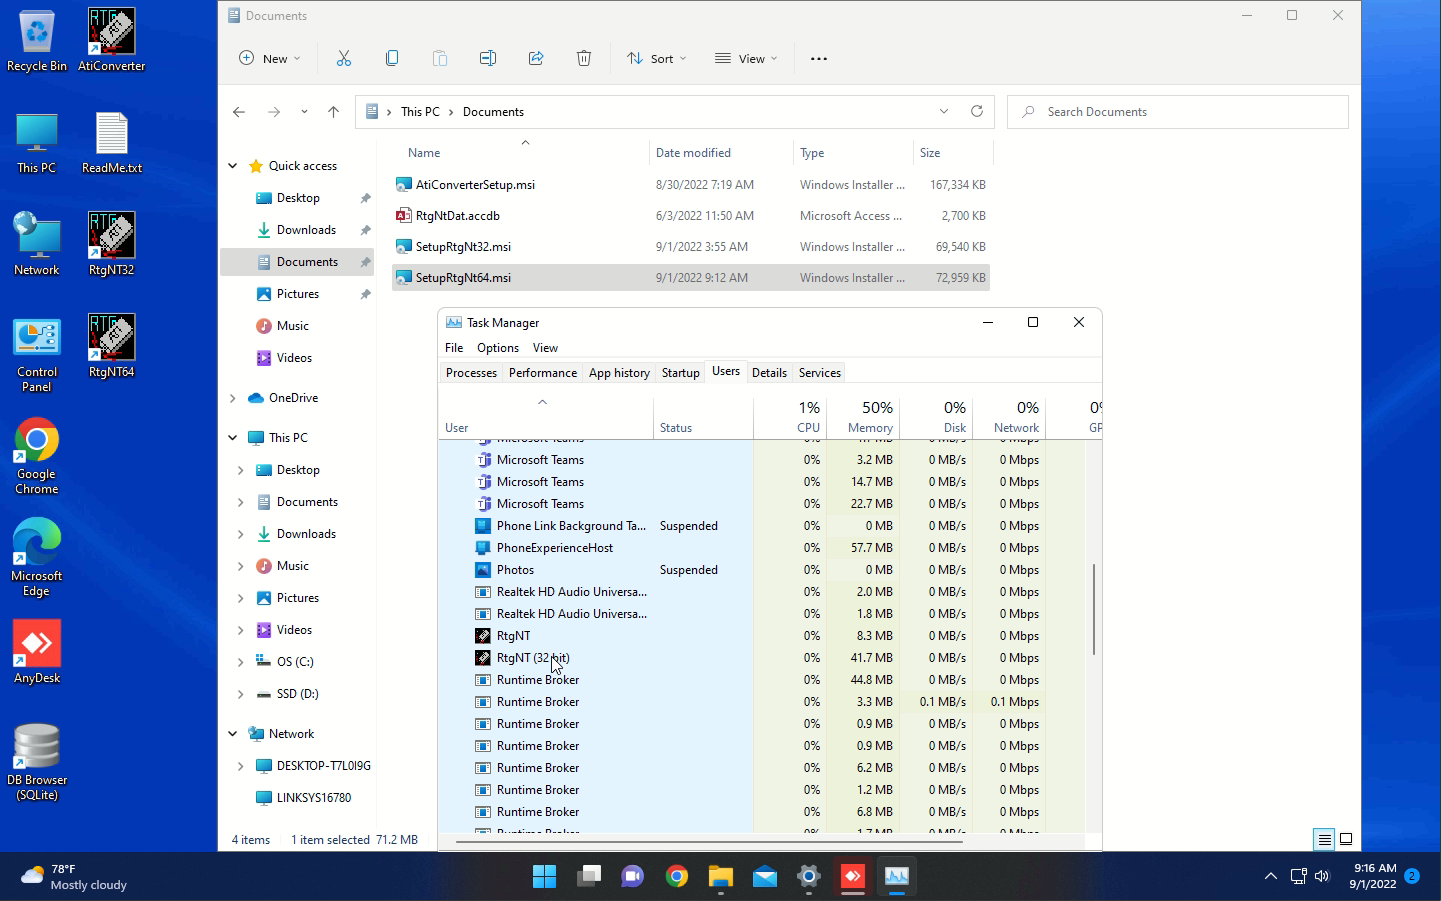Image resolution: width=1441 pixels, height=901 pixels.
Task: Select the RtgNT (32 bit) process row
Action: click(761, 658)
